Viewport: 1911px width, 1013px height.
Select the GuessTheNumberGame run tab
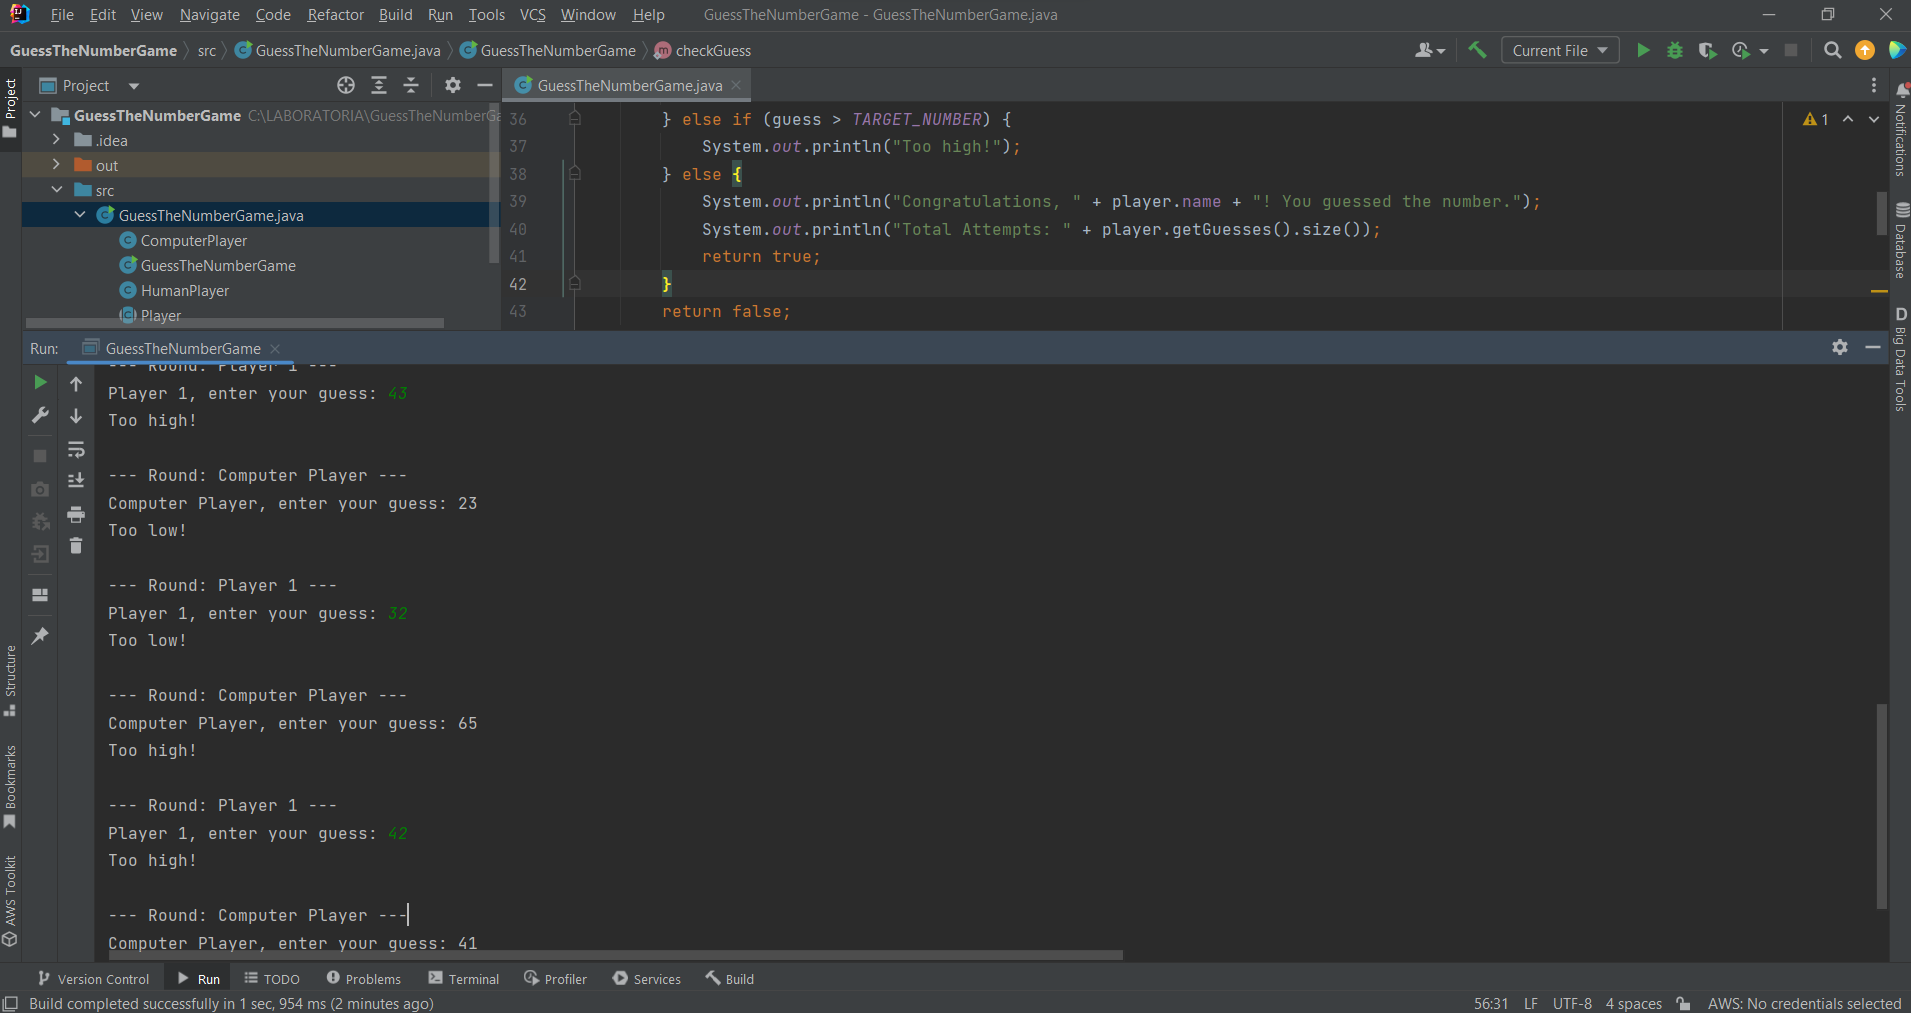pos(182,348)
